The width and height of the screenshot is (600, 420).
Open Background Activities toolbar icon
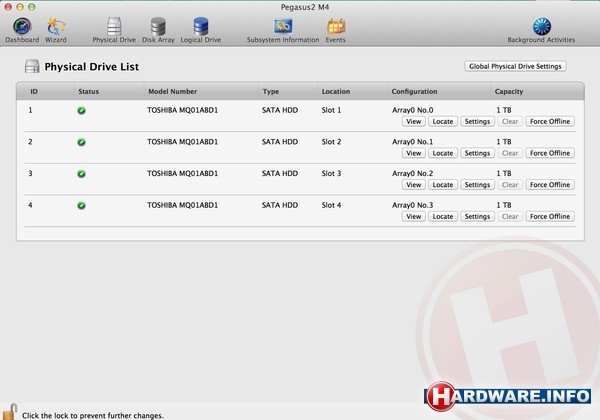click(x=541, y=30)
